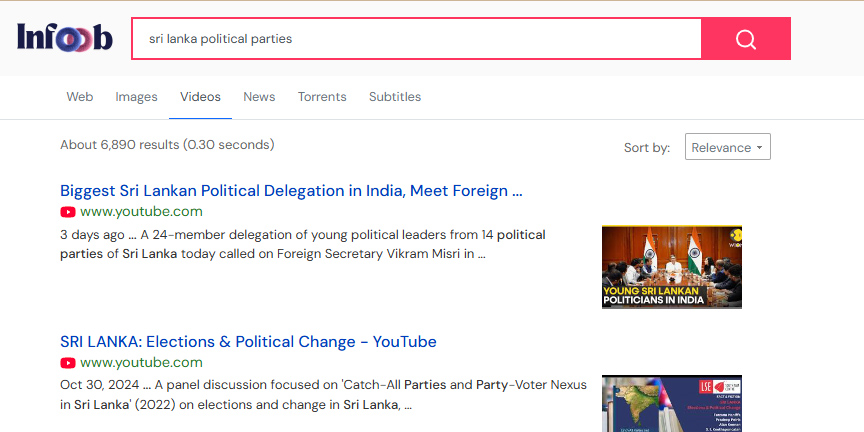Open the Infoob logo homepage
Image resolution: width=864 pixels, height=432 pixels.
point(65,38)
